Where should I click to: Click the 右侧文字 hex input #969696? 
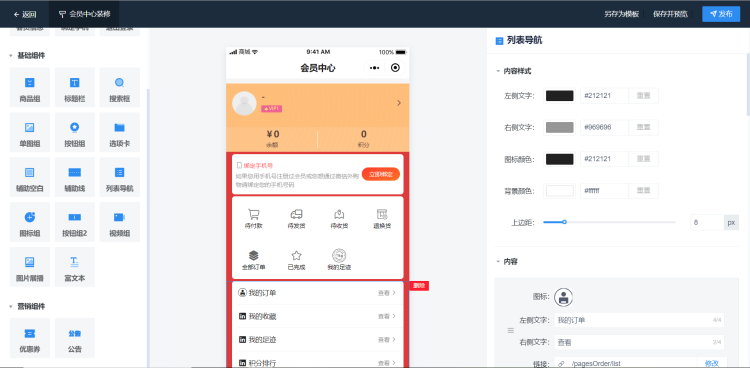tap(604, 127)
